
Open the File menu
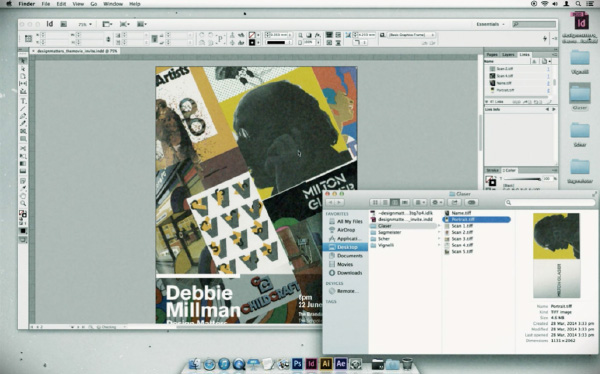coord(46,4)
